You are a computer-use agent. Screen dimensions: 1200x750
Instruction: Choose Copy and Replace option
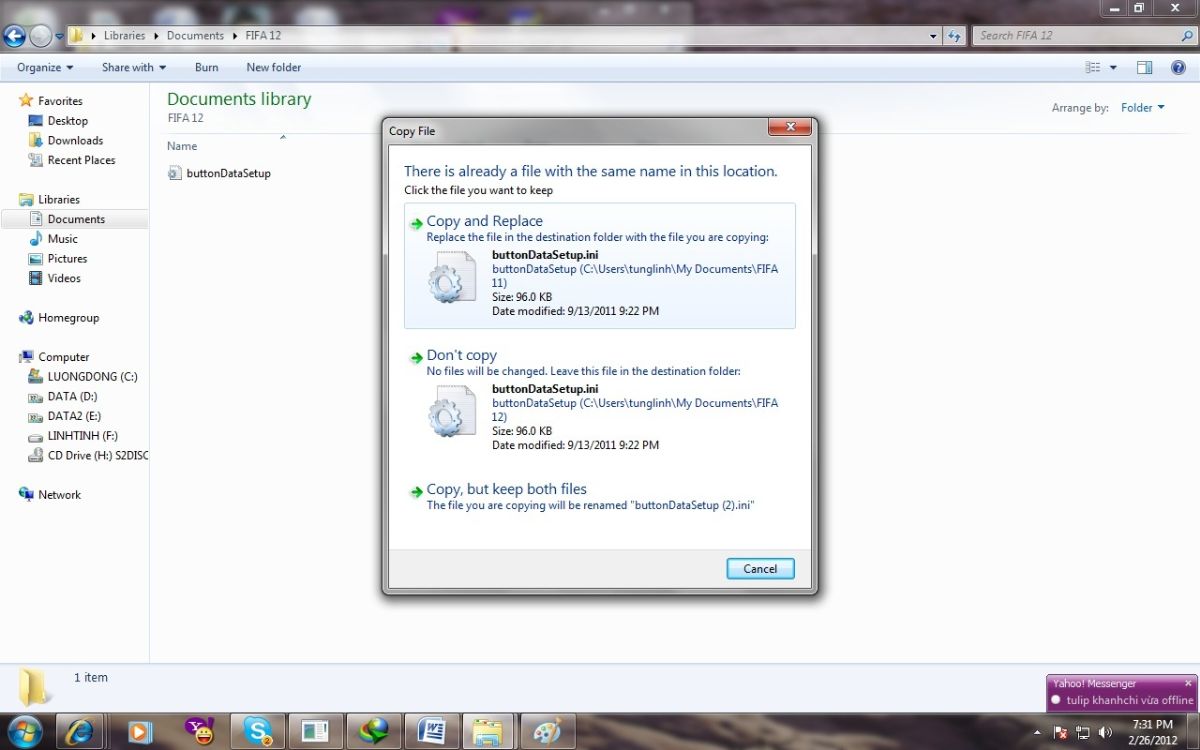[600, 266]
